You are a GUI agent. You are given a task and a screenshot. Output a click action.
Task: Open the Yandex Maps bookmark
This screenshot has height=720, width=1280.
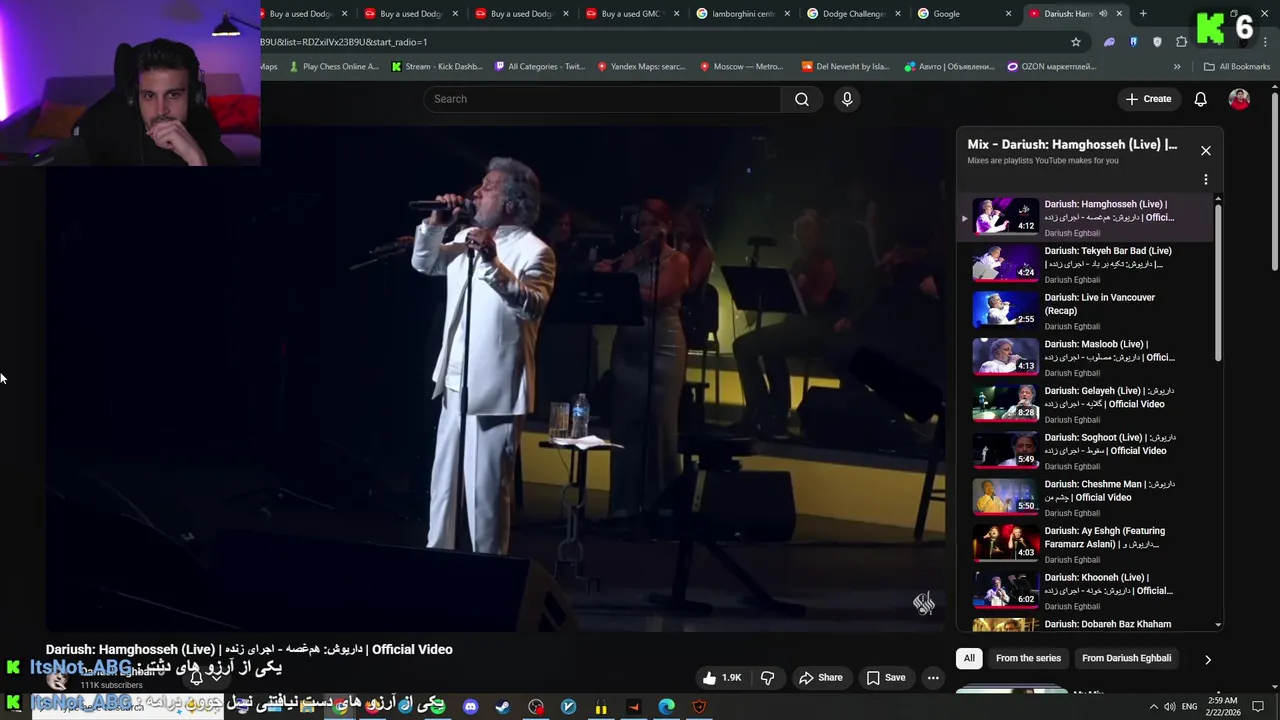click(x=641, y=67)
